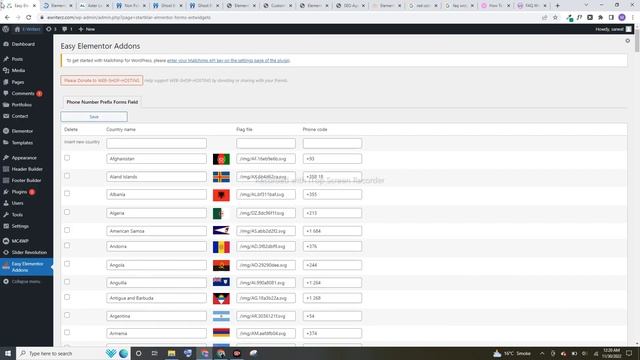Open Portfolios in the sidebar

point(21,105)
